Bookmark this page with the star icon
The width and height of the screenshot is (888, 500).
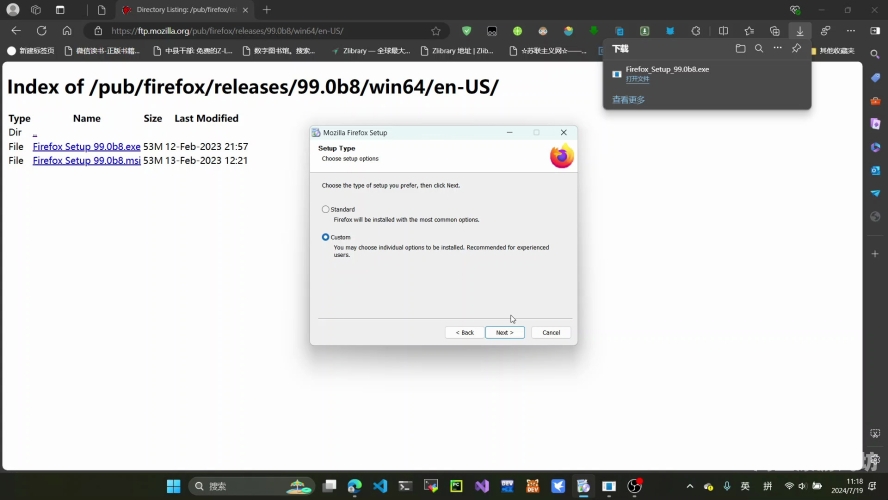(x=436, y=31)
